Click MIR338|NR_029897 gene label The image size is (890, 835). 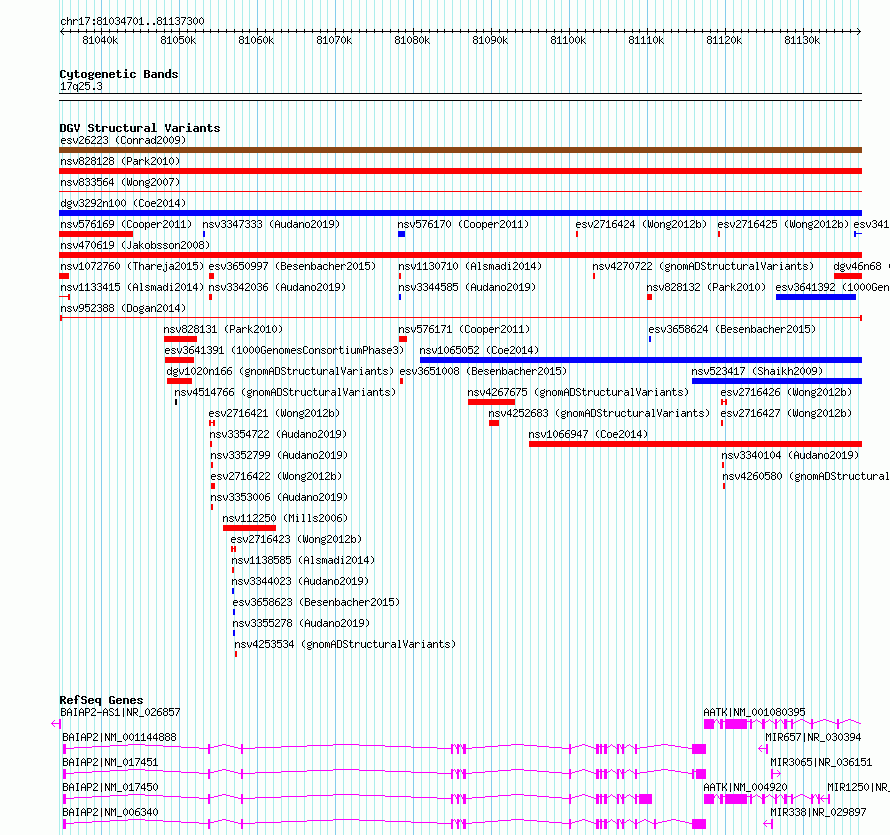[x=818, y=812]
